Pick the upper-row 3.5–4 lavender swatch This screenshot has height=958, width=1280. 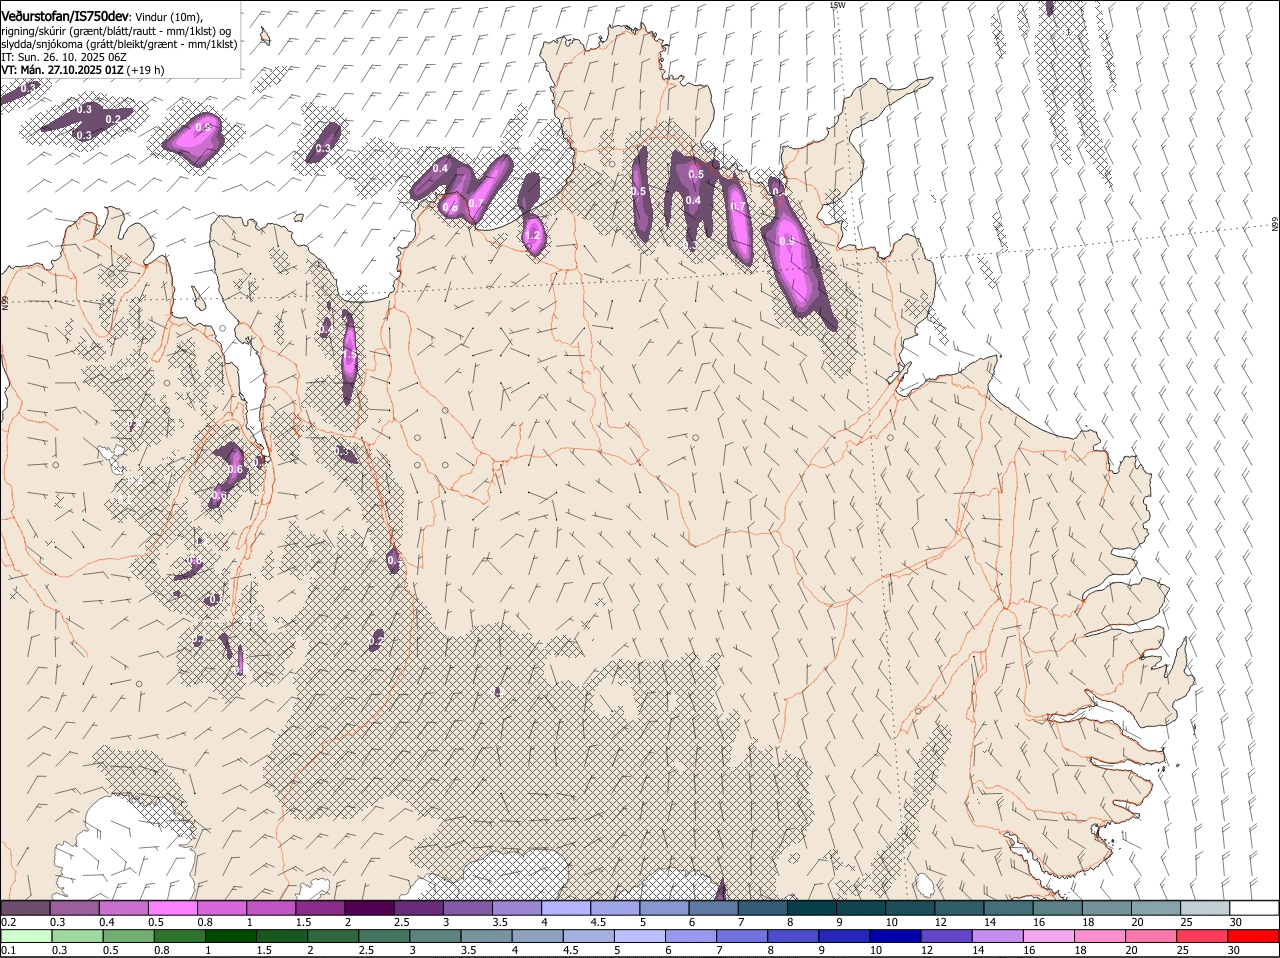click(x=517, y=907)
